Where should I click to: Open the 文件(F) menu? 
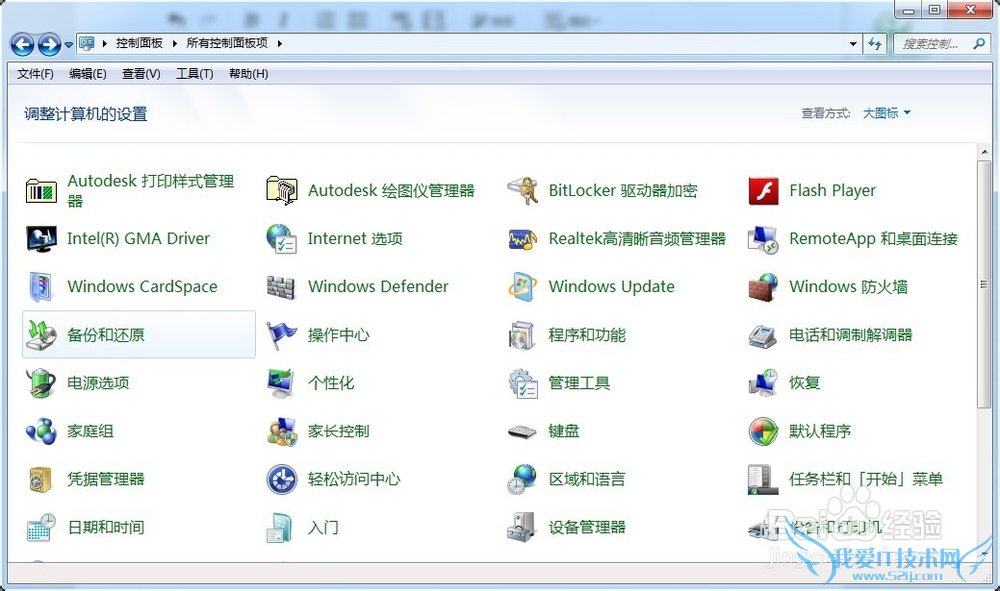click(x=35, y=74)
